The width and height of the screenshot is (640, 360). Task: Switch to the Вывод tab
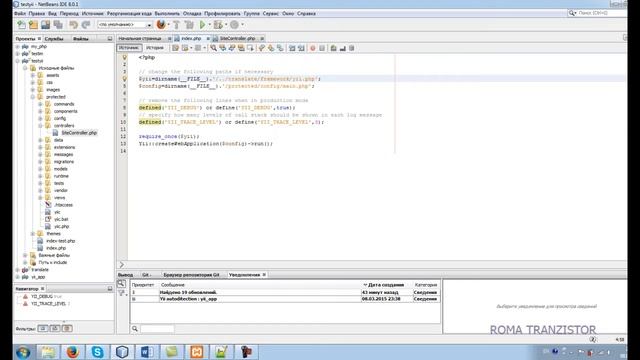coord(125,275)
